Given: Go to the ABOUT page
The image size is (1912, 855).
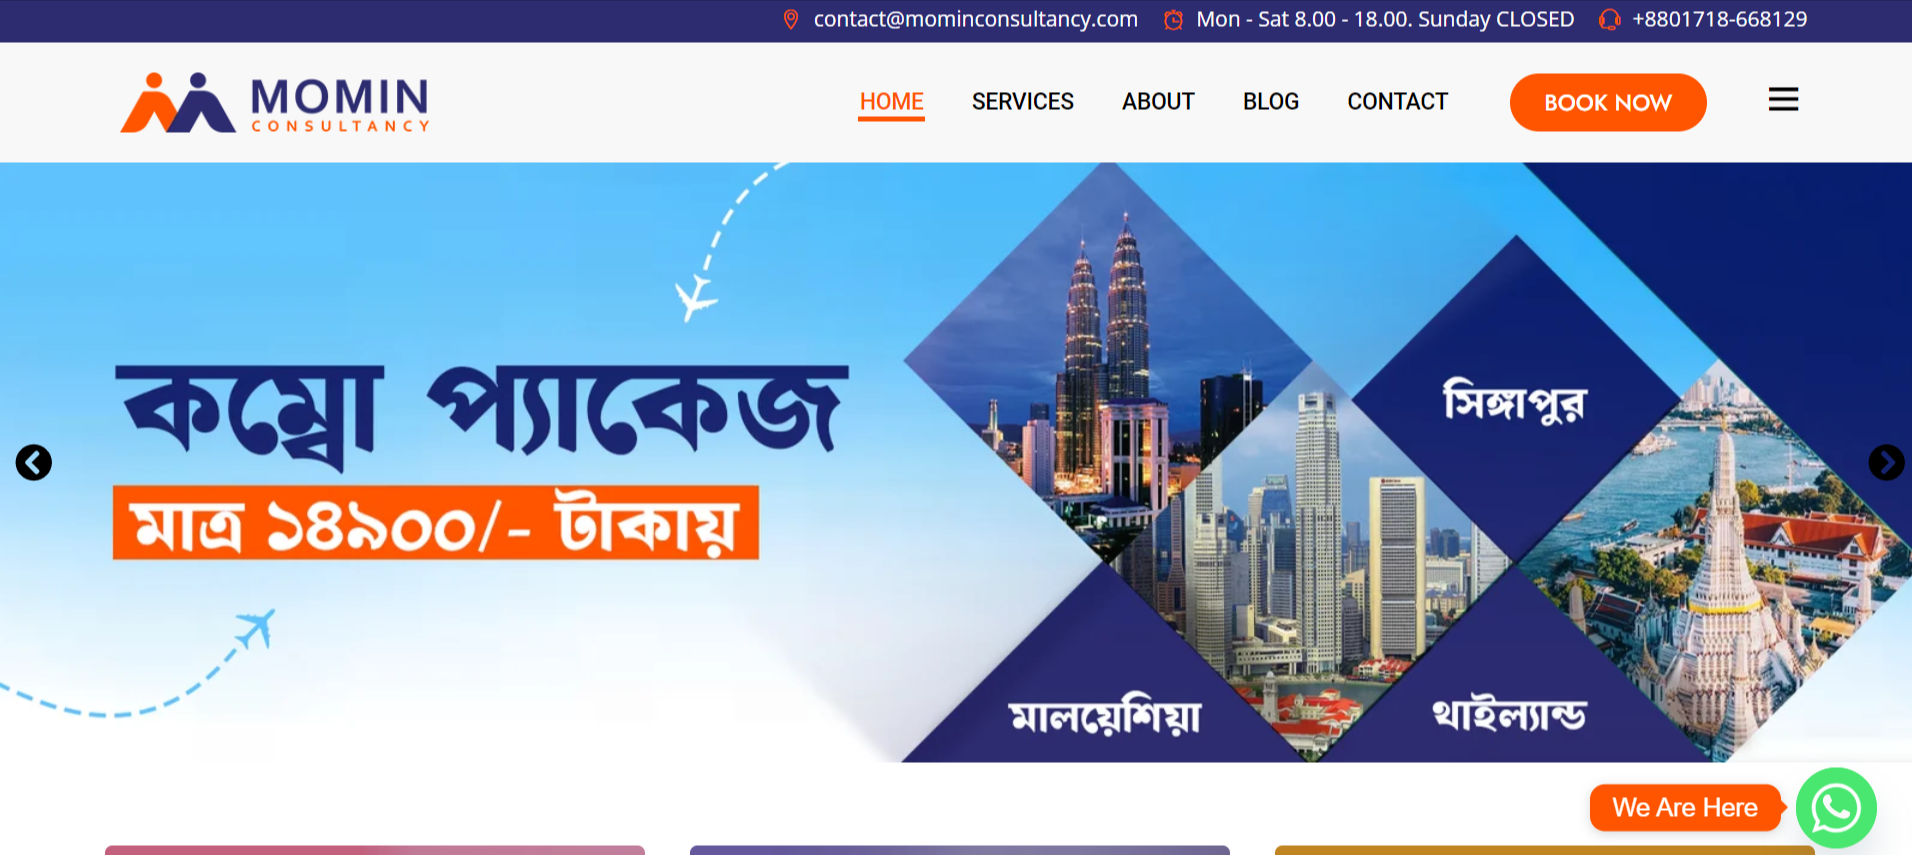Looking at the screenshot, I should coord(1158,102).
